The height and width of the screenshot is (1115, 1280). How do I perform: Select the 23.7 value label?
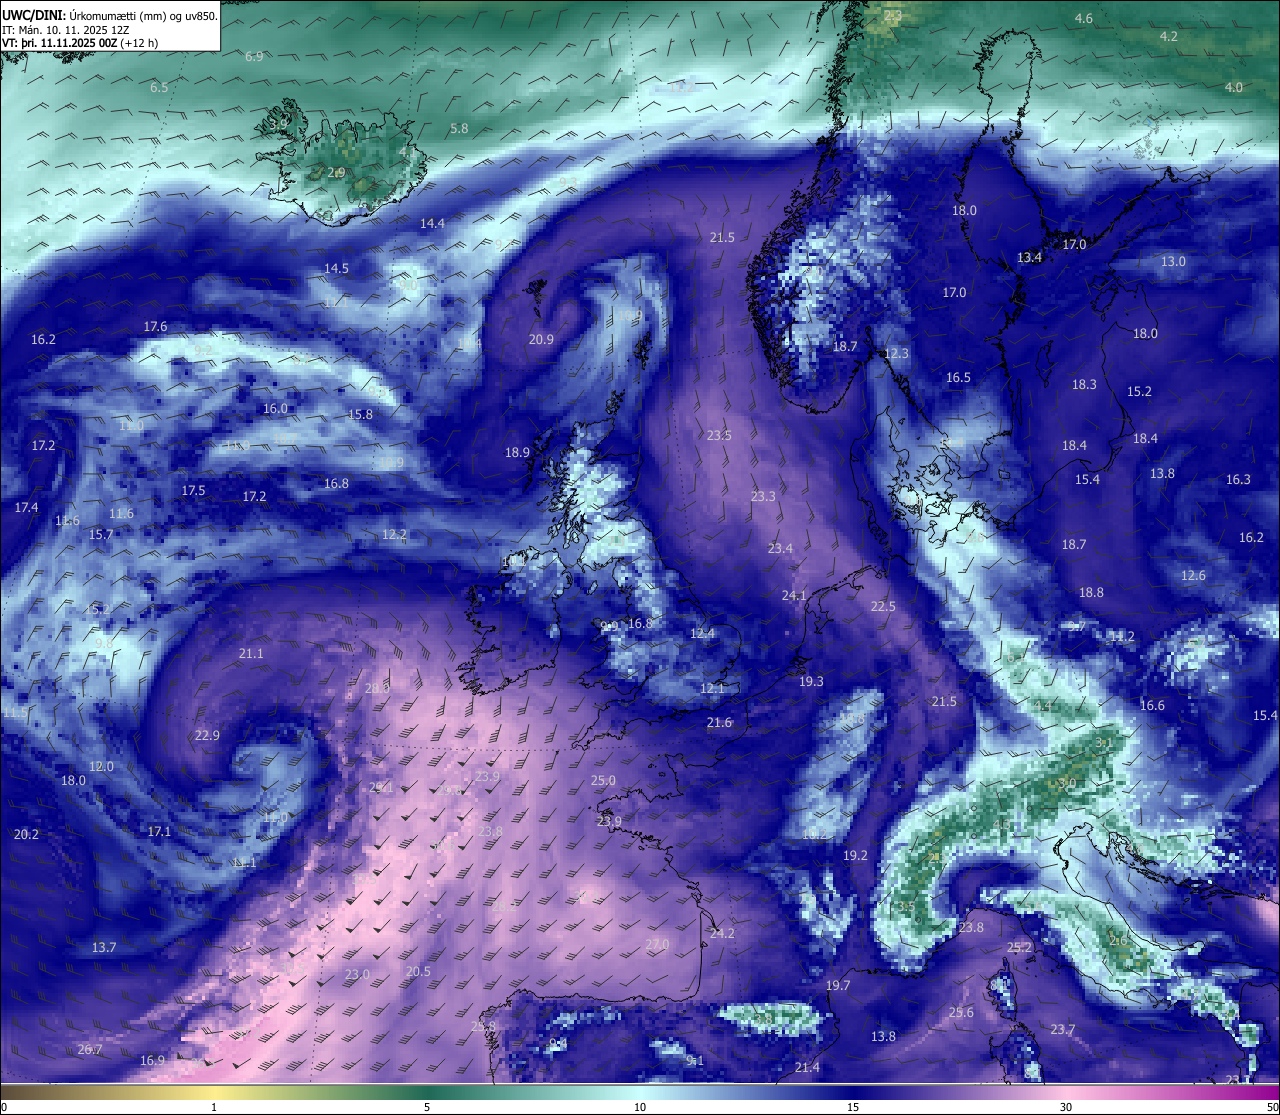click(1063, 1030)
